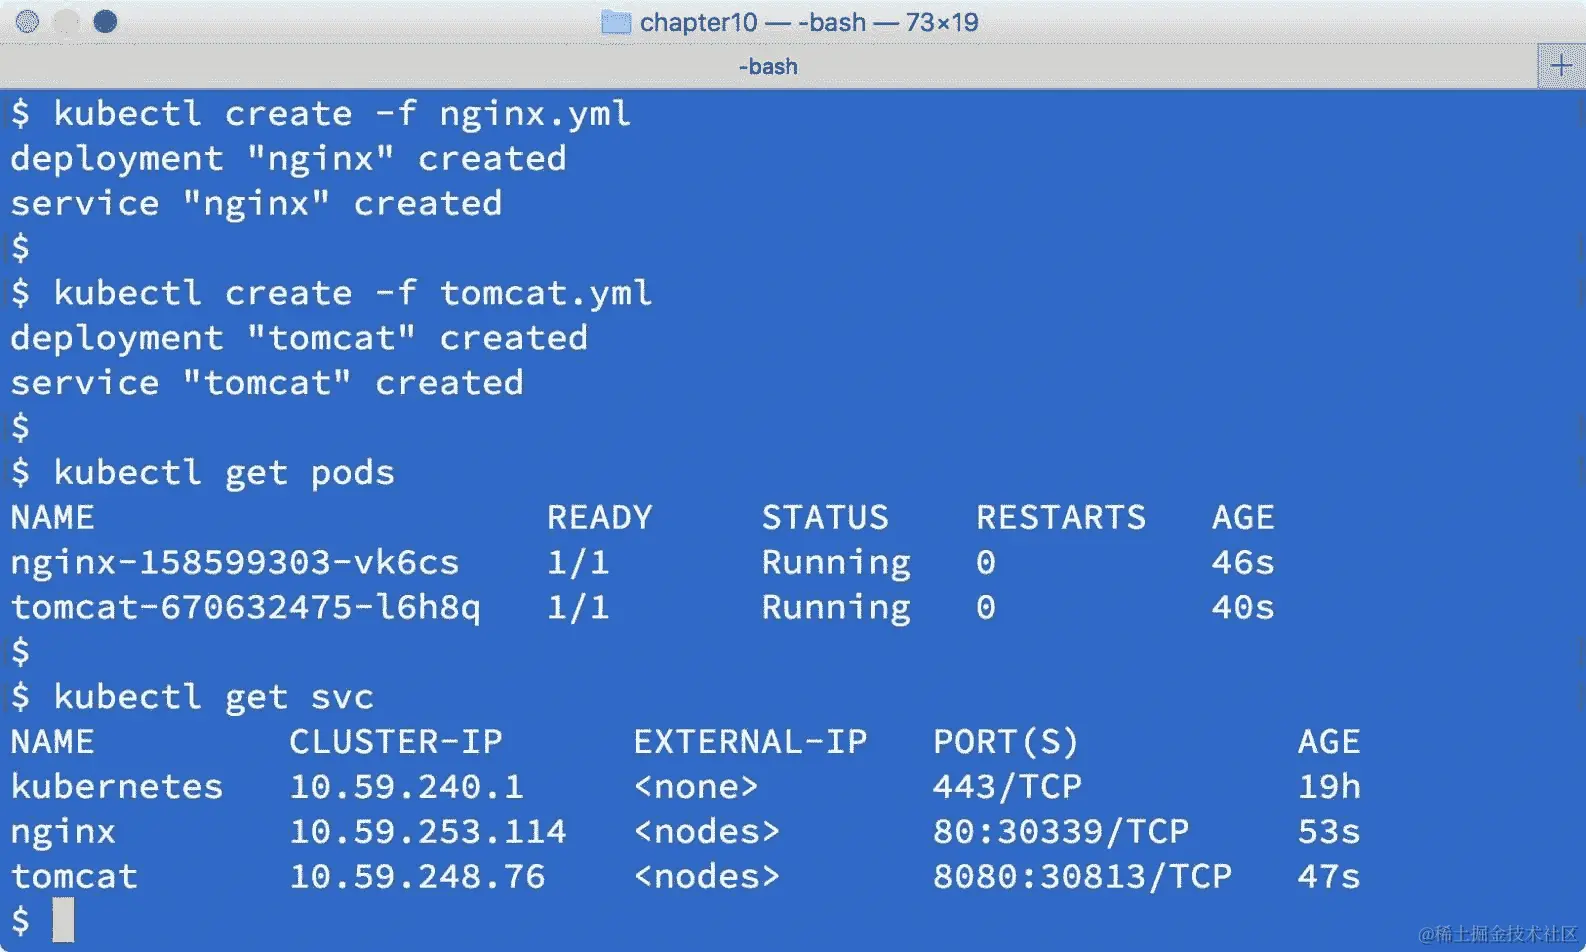Click cluster IP 10.59.248.76

pyautogui.click(x=418, y=877)
